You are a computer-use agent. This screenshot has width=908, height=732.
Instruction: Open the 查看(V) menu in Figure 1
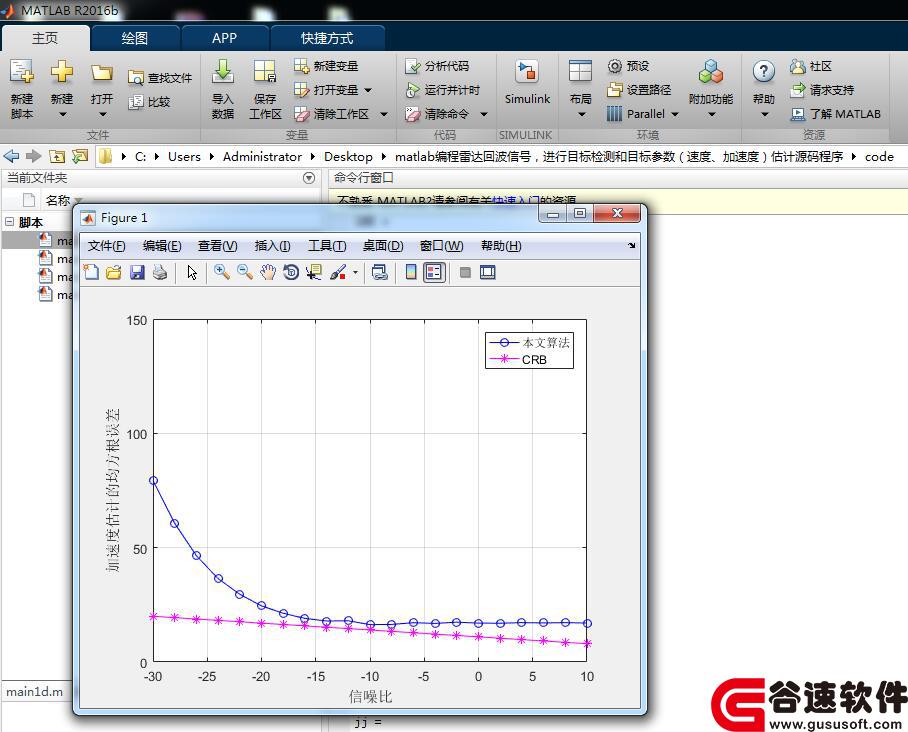(218, 246)
